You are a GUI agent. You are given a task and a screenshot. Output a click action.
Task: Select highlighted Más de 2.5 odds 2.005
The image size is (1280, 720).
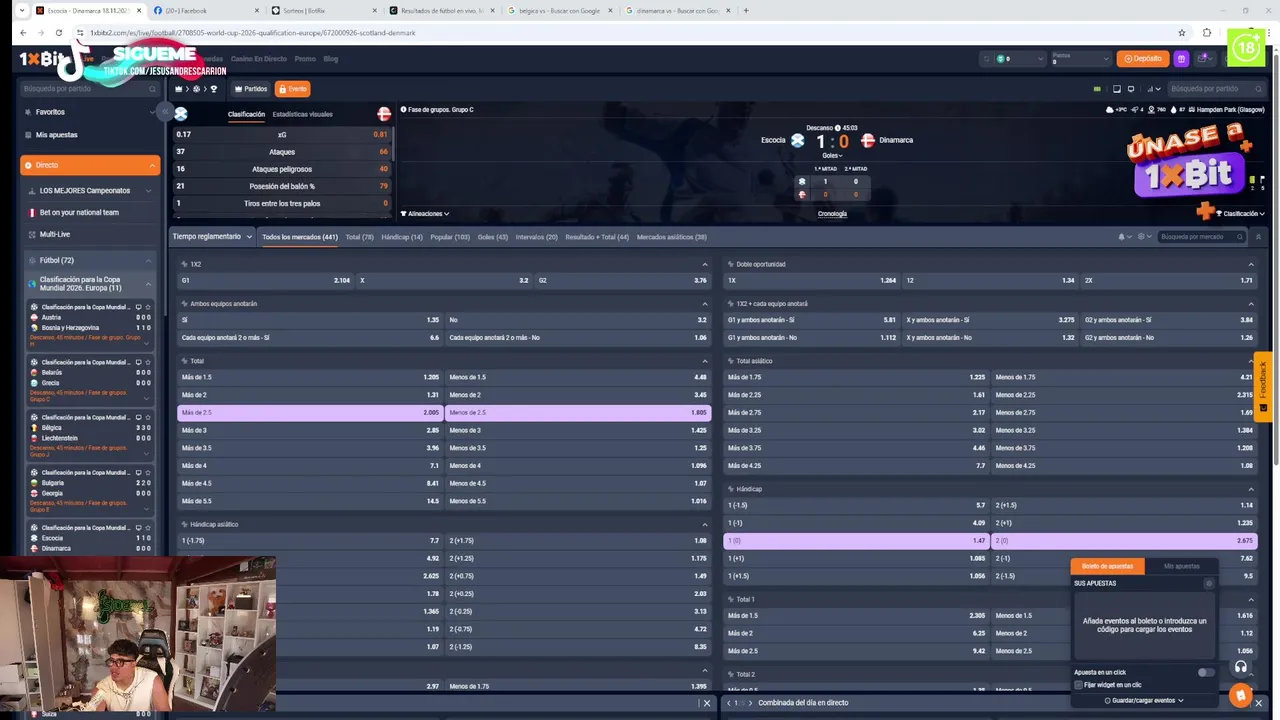310,412
